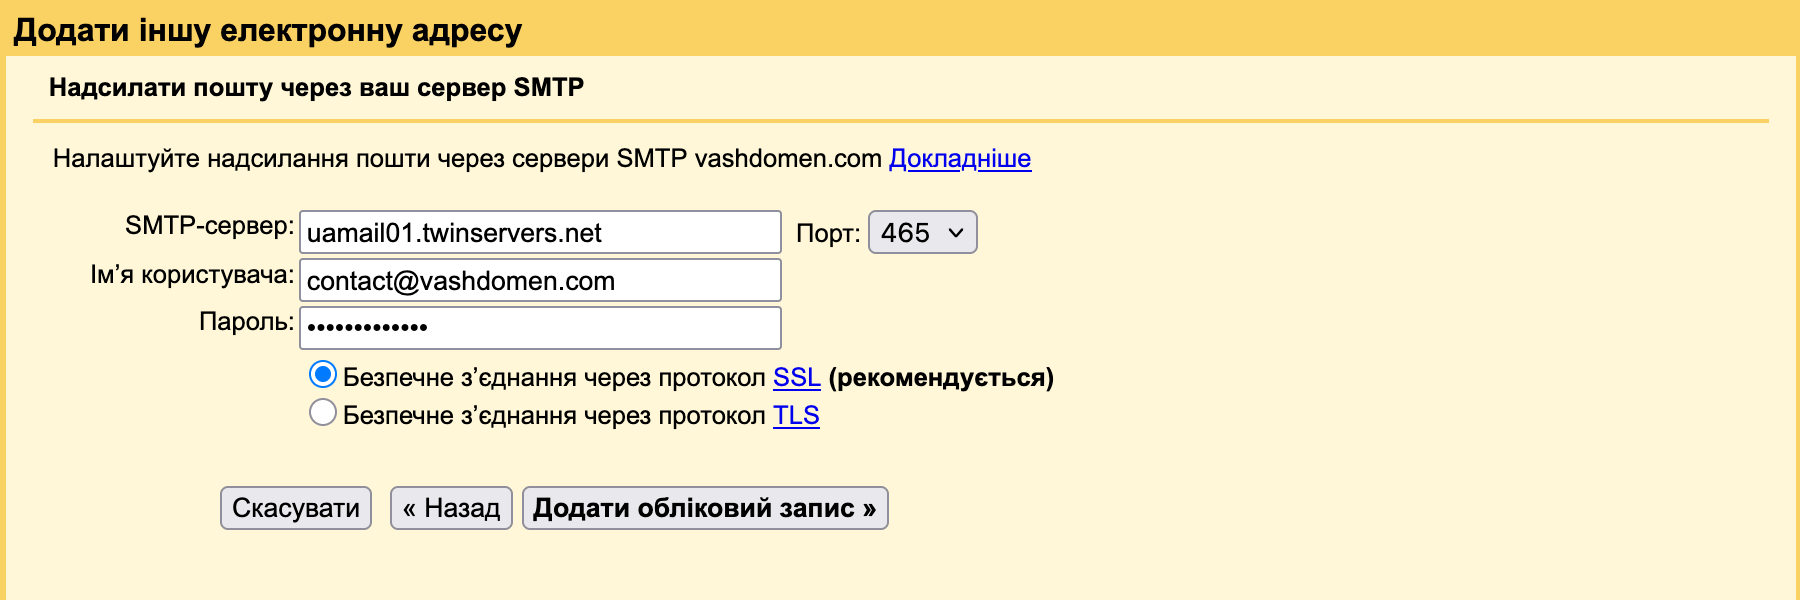This screenshot has height=600, width=1800.
Task: Click the (рекомендується) text
Action: (x=941, y=378)
